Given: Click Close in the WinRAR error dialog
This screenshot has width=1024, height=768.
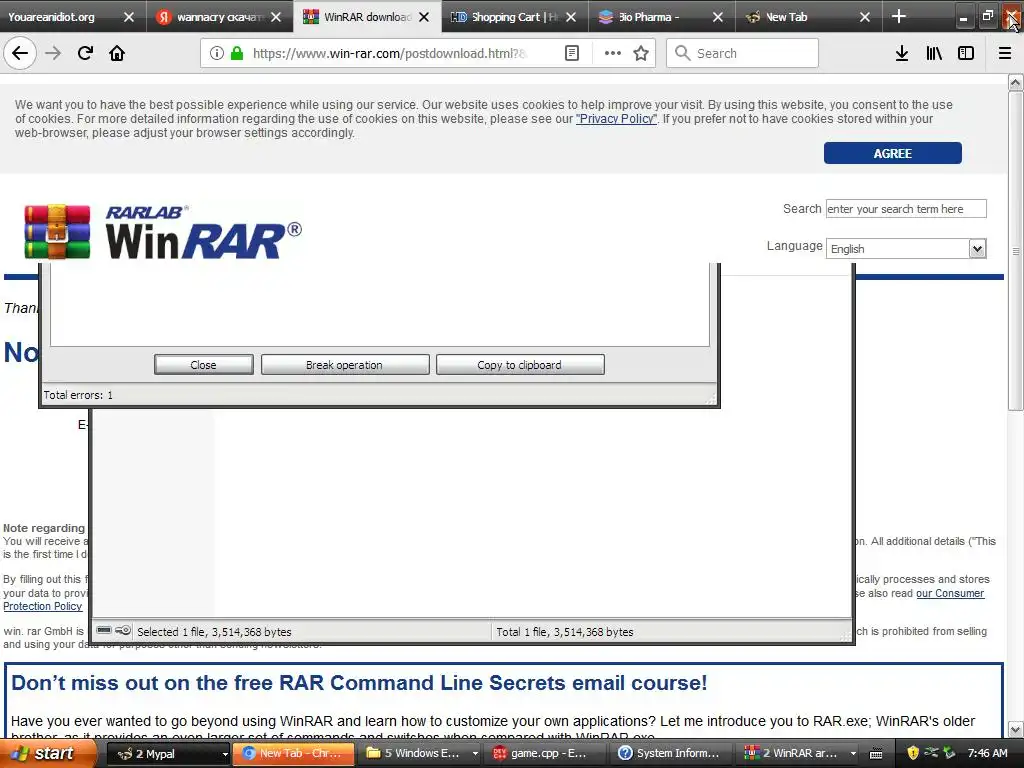Looking at the screenshot, I should click(x=203, y=365).
